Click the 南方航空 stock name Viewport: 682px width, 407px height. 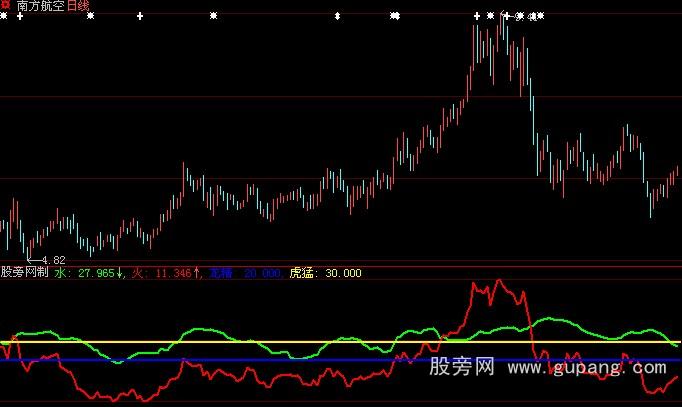40,6
